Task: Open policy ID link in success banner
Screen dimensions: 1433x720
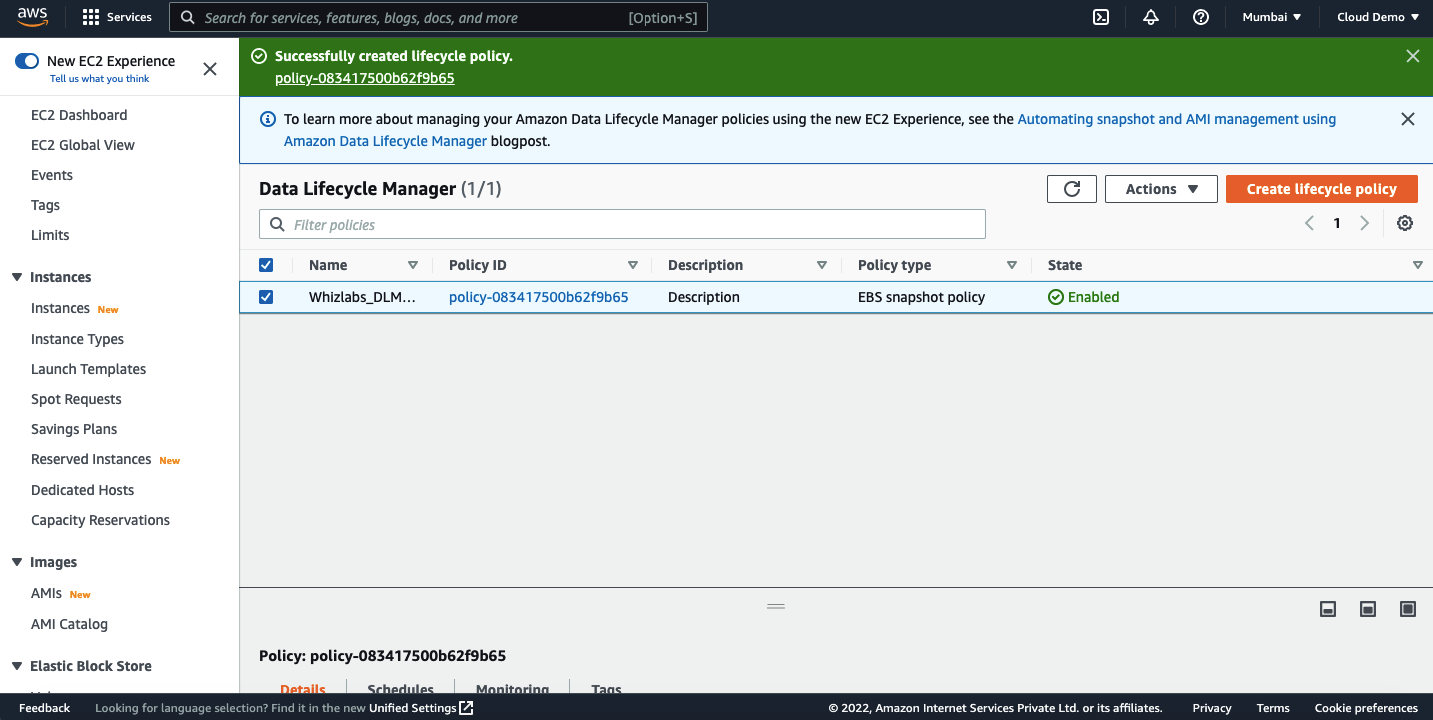Action: [365, 78]
